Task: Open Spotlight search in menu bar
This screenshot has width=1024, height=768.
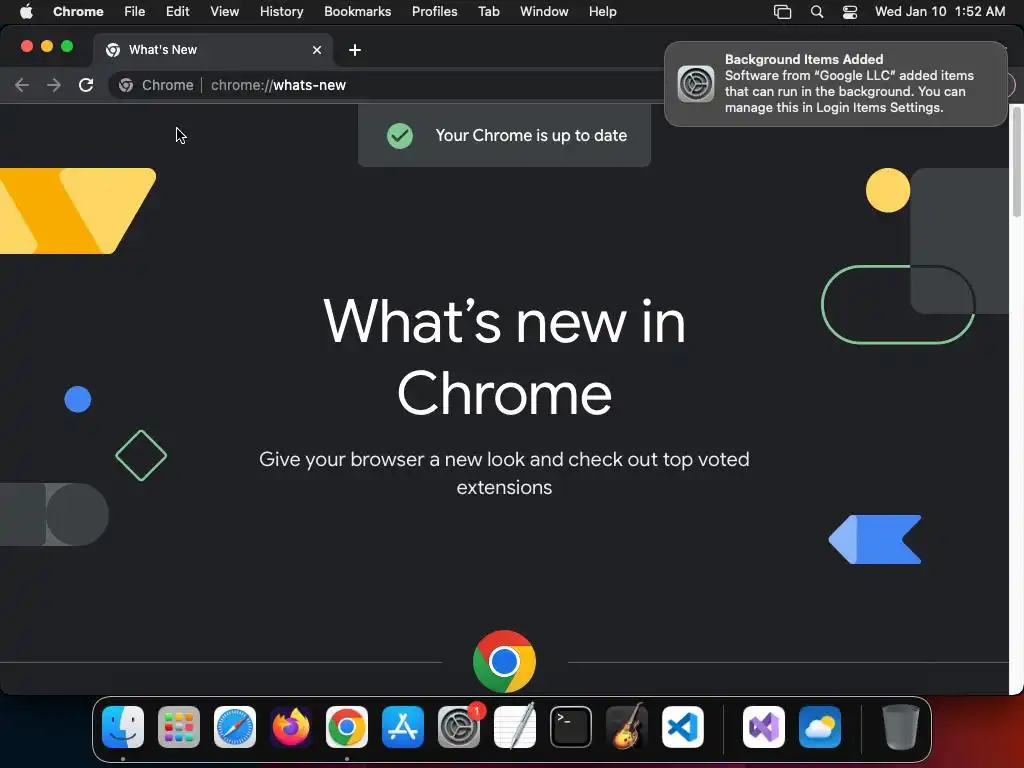Action: [x=816, y=11]
